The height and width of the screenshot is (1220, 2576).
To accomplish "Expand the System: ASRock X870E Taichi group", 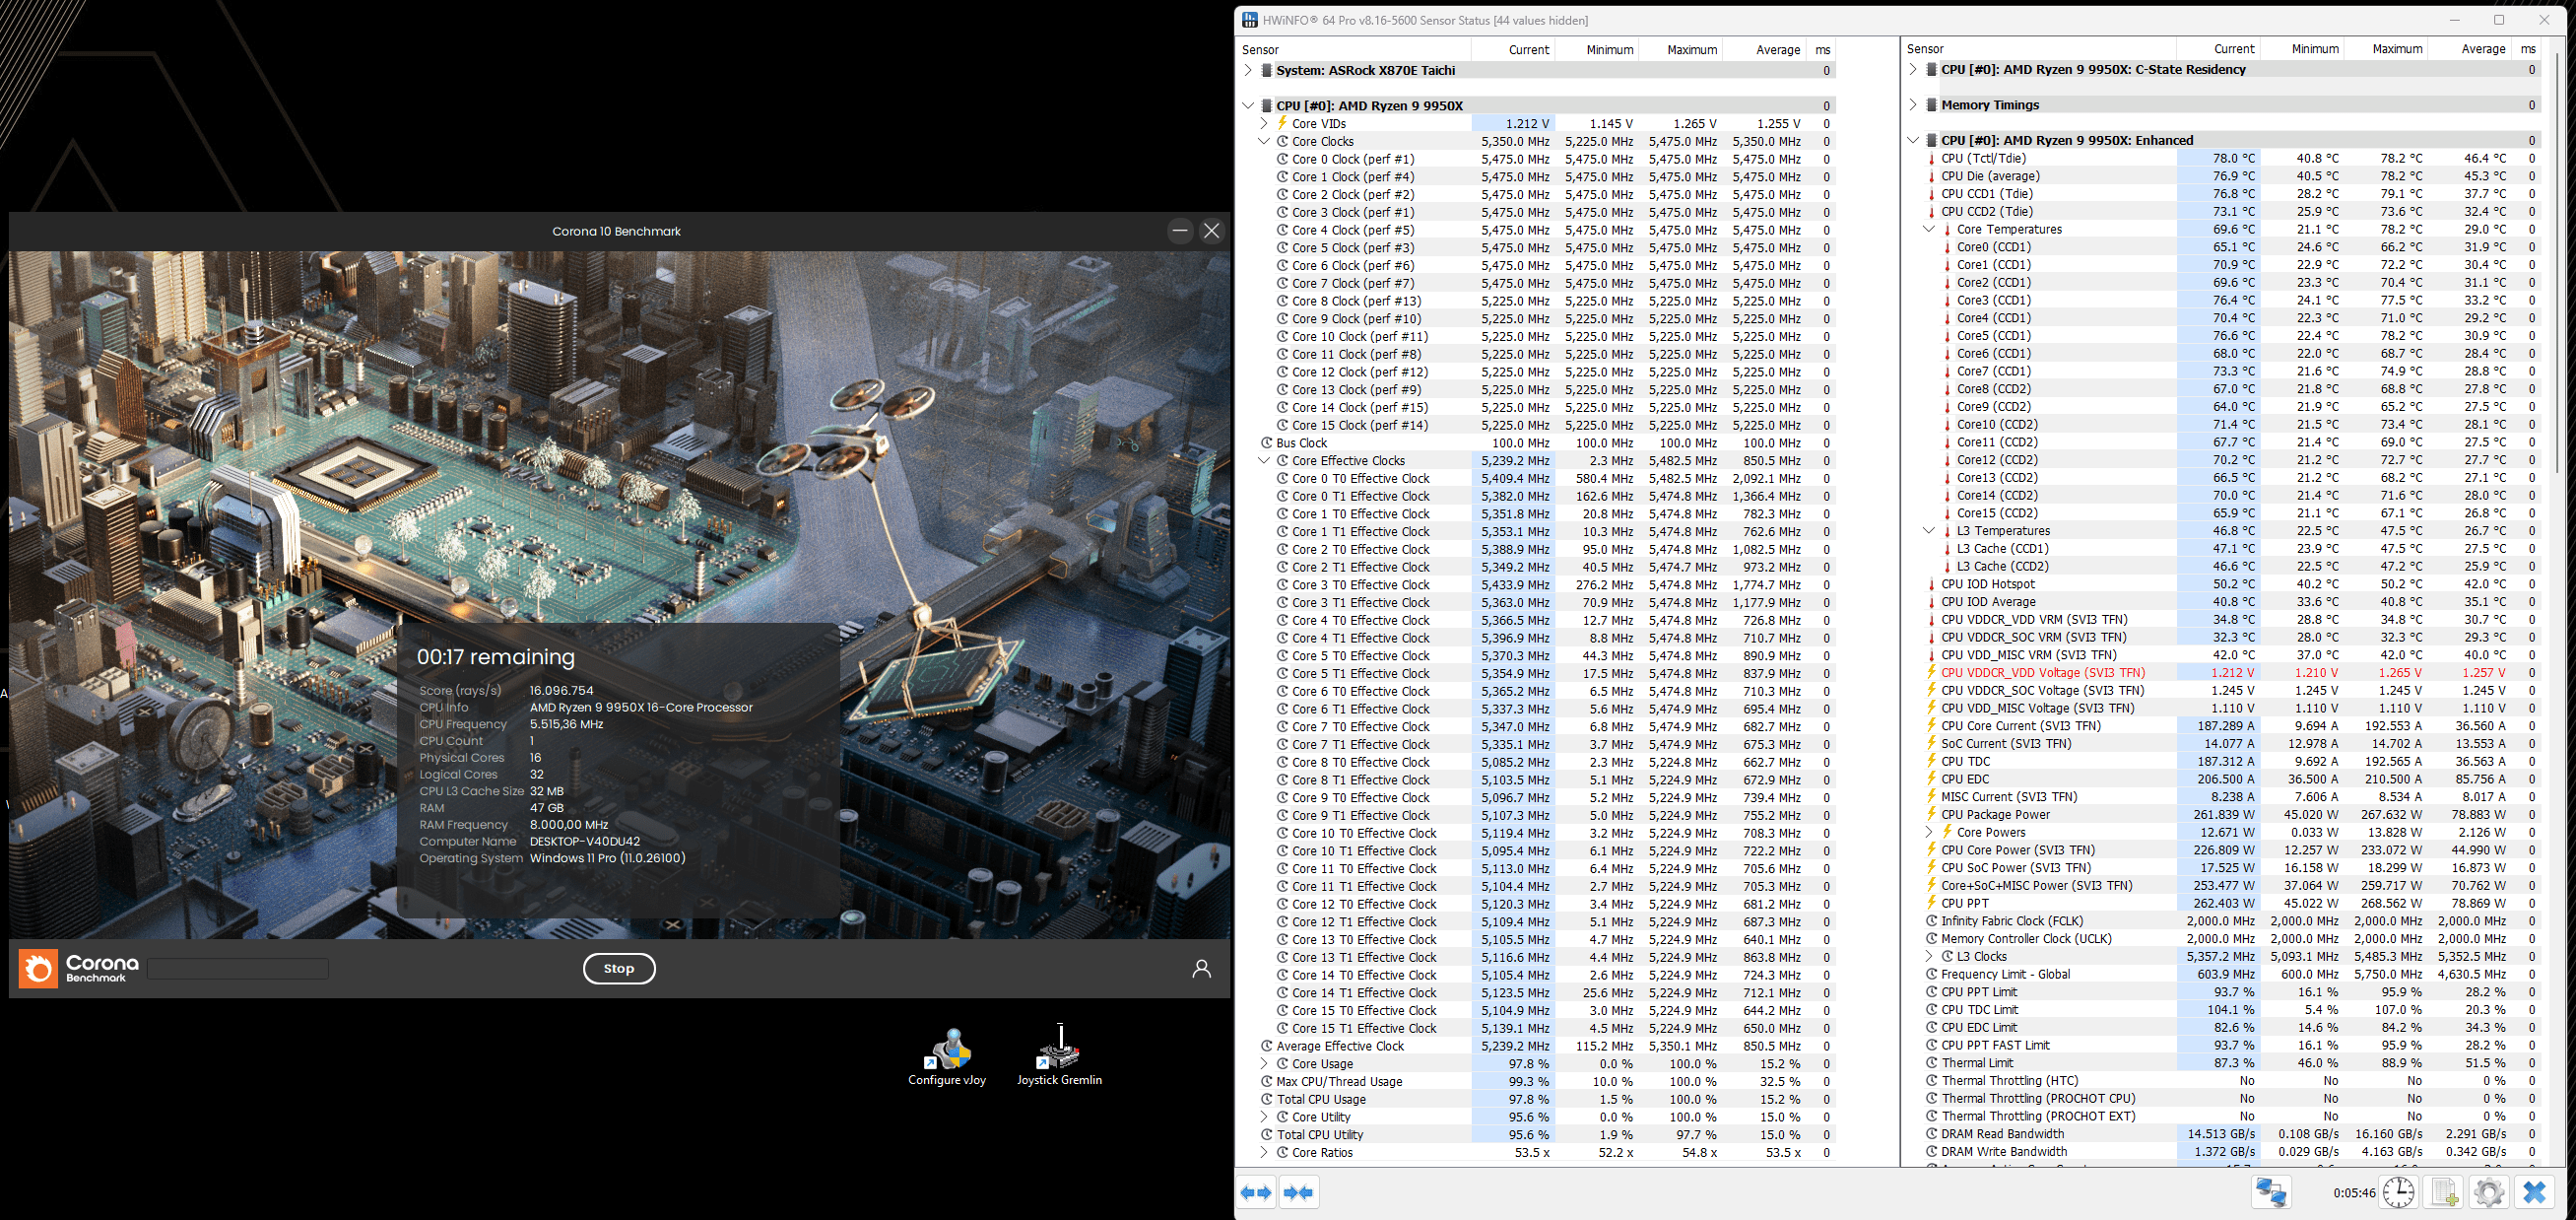I will click(x=1247, y=71).
